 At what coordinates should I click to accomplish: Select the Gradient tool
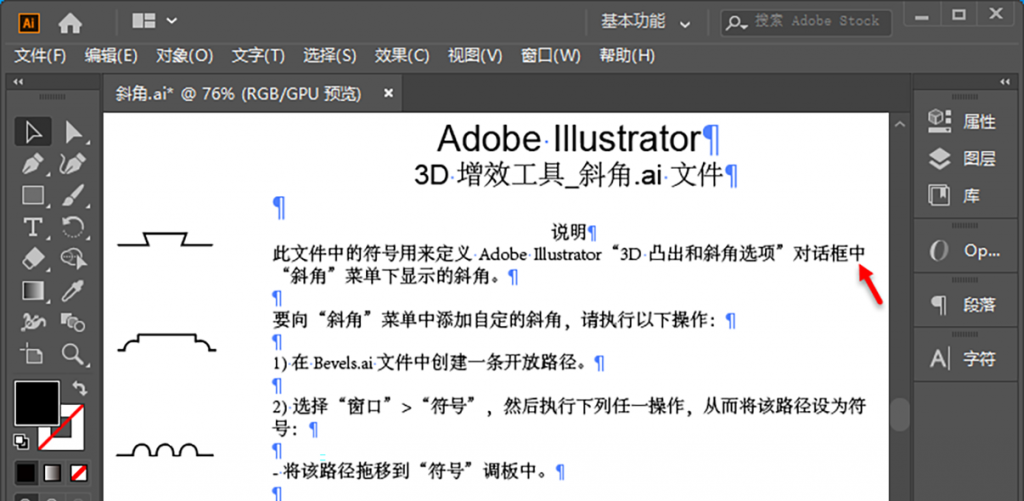33,291
